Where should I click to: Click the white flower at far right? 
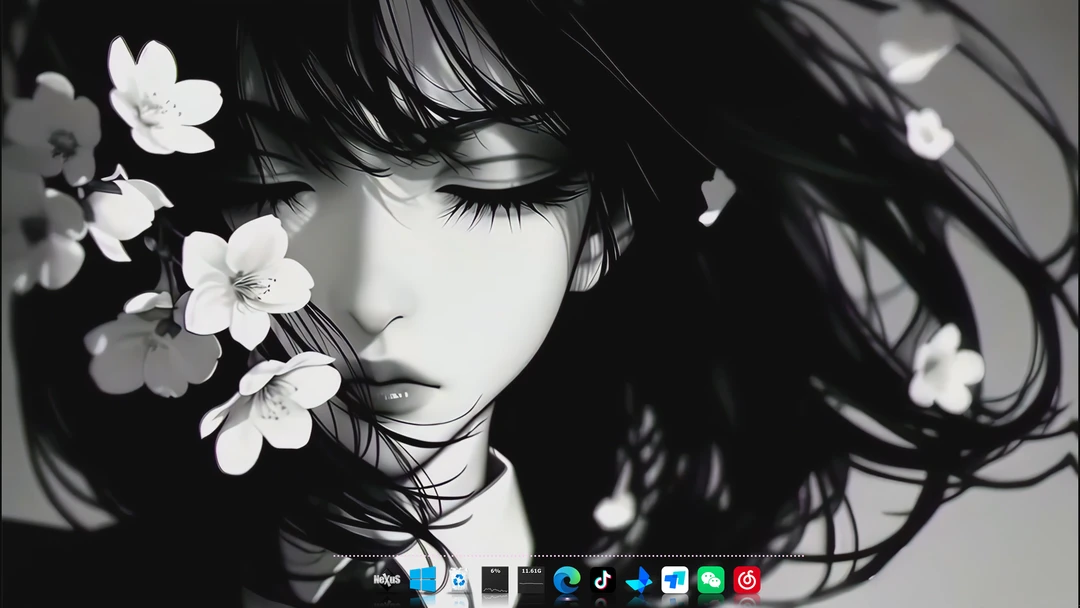[x=945, y=368]
